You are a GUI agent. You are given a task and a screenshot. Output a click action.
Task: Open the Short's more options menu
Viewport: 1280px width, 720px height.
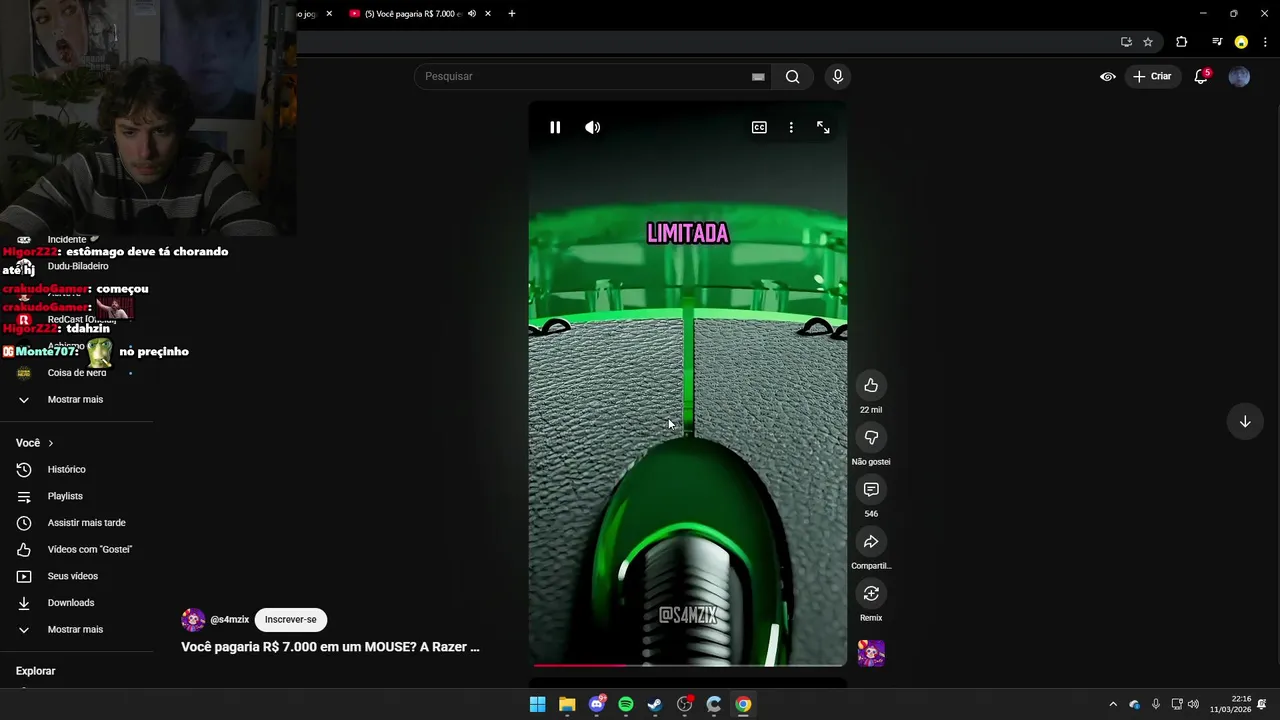pos(791,127)
